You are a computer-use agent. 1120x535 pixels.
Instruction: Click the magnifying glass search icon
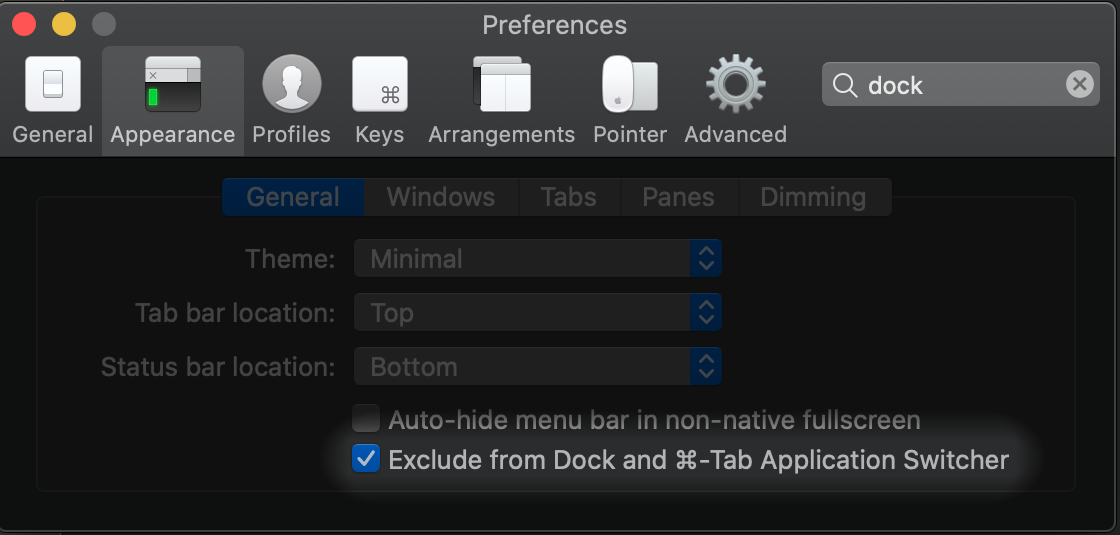845,86
